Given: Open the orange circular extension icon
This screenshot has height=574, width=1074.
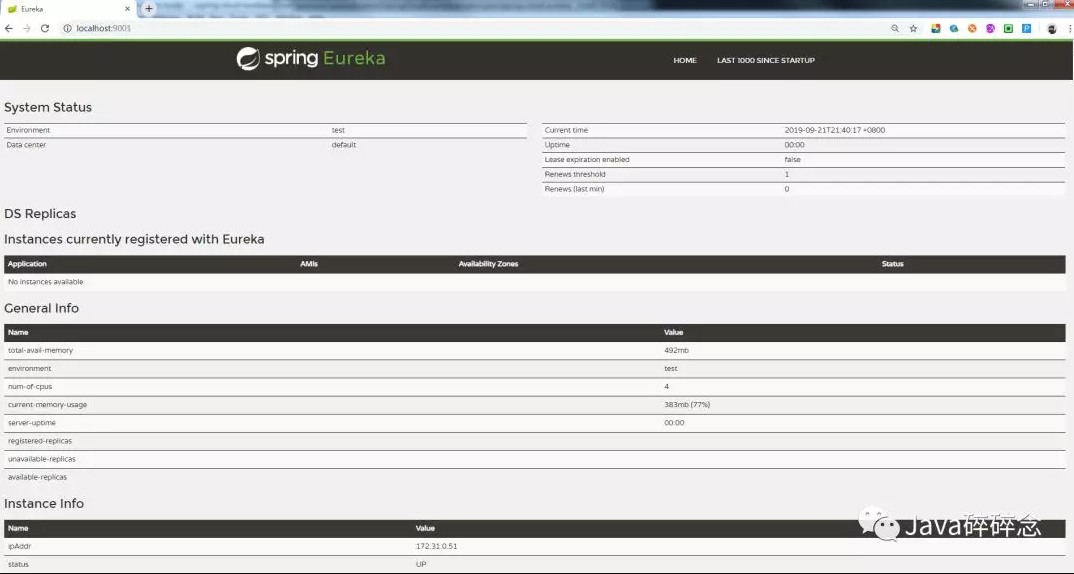Looking at the screenshot, I should [x=972, y=28].
